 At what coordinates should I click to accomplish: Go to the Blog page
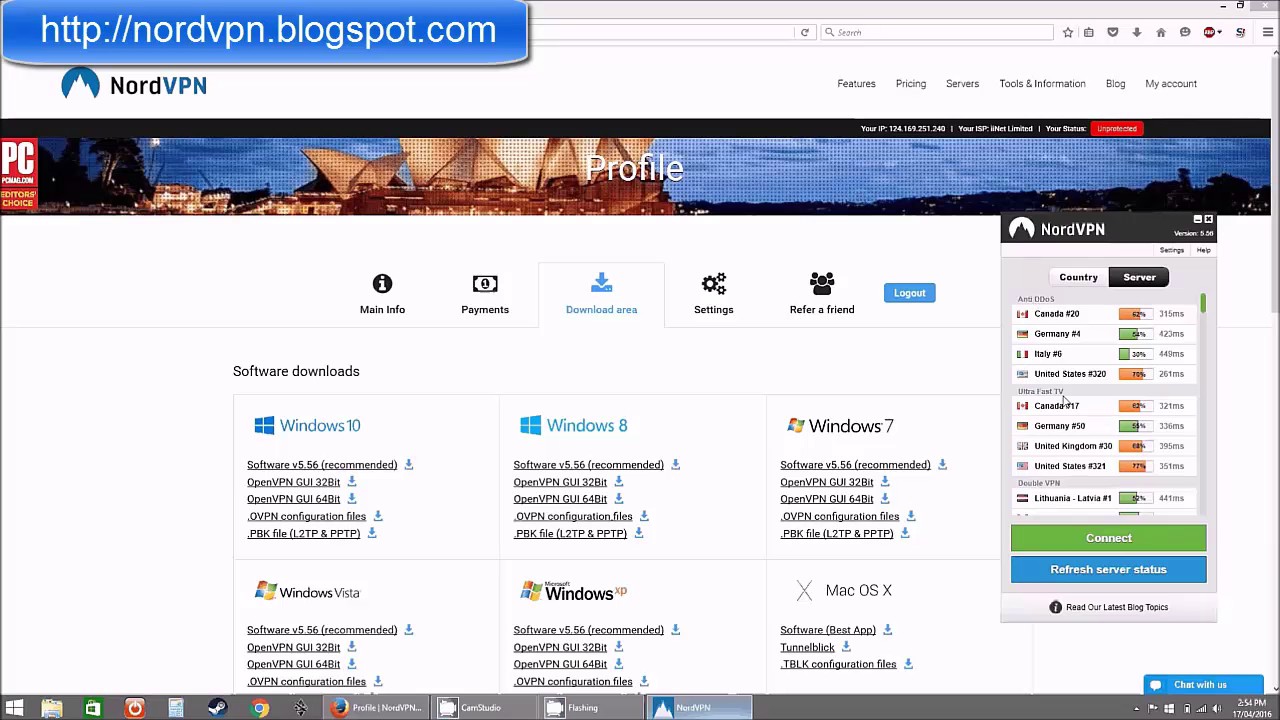click(1115, 84)
